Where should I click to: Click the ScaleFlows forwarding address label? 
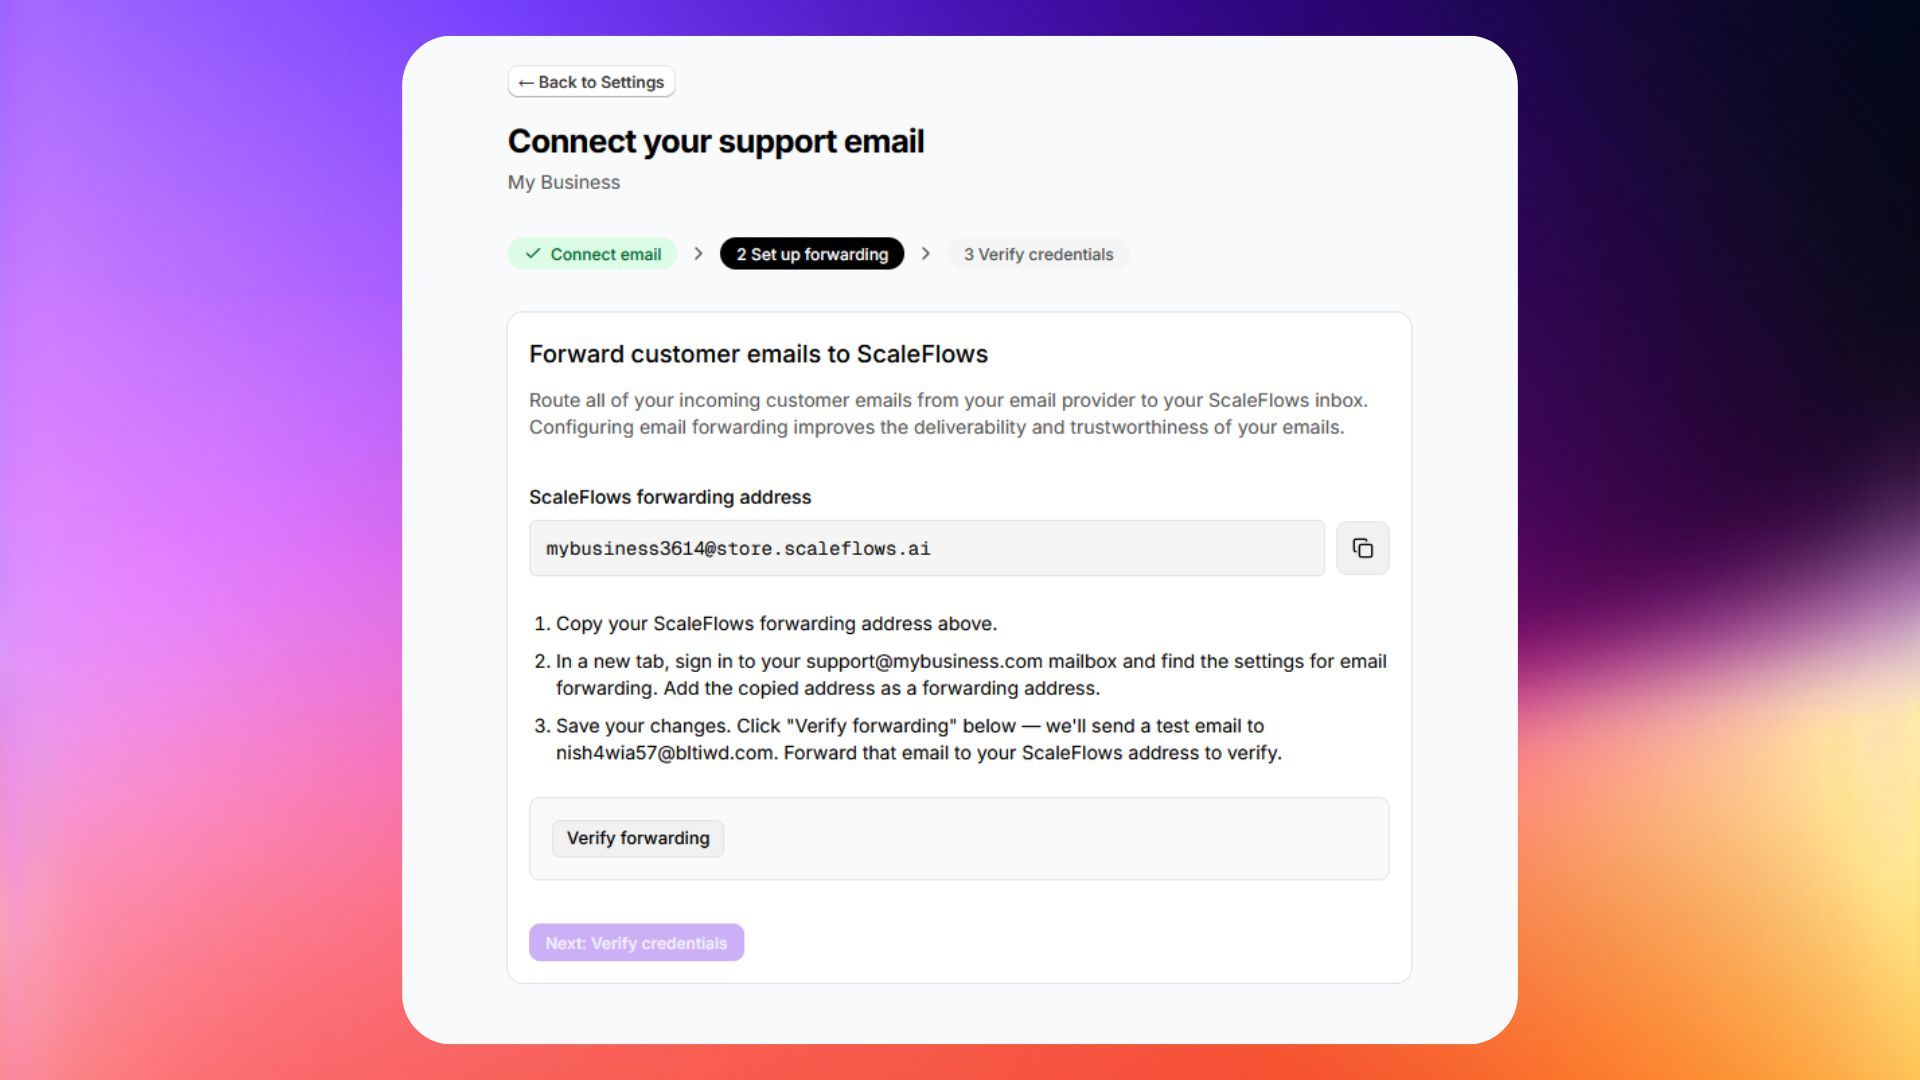coord(670,497)
